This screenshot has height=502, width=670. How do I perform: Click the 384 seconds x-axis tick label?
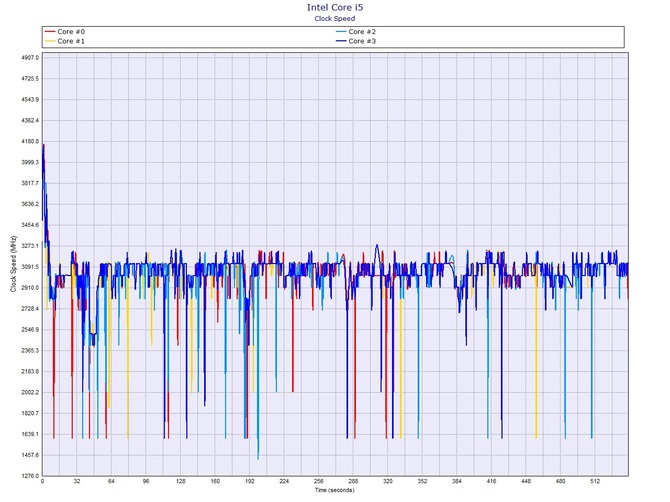tap(457, 481)
